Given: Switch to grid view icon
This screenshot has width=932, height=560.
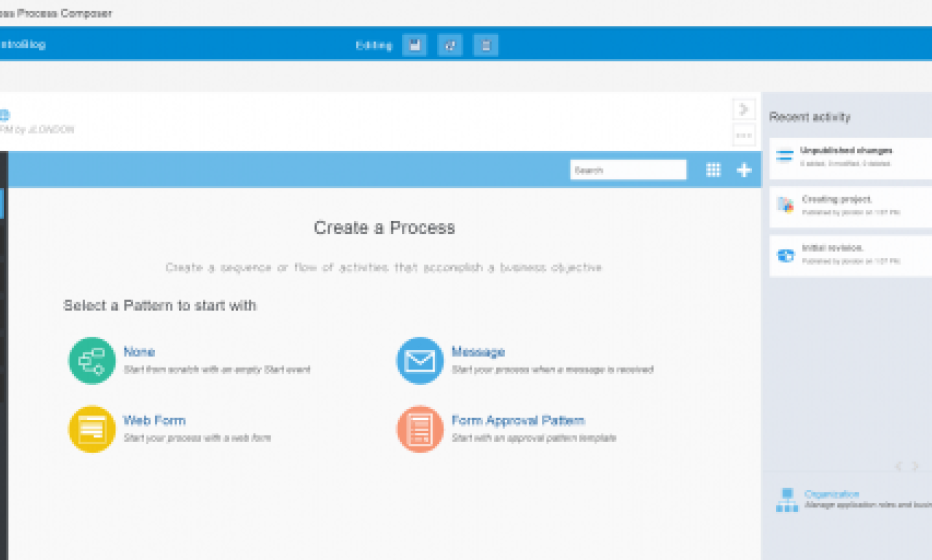Looking at the screenshot, I should 713,170.
